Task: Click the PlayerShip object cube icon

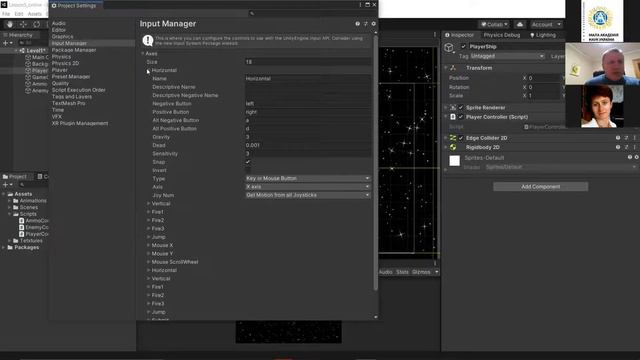Action: click(449, 48)
